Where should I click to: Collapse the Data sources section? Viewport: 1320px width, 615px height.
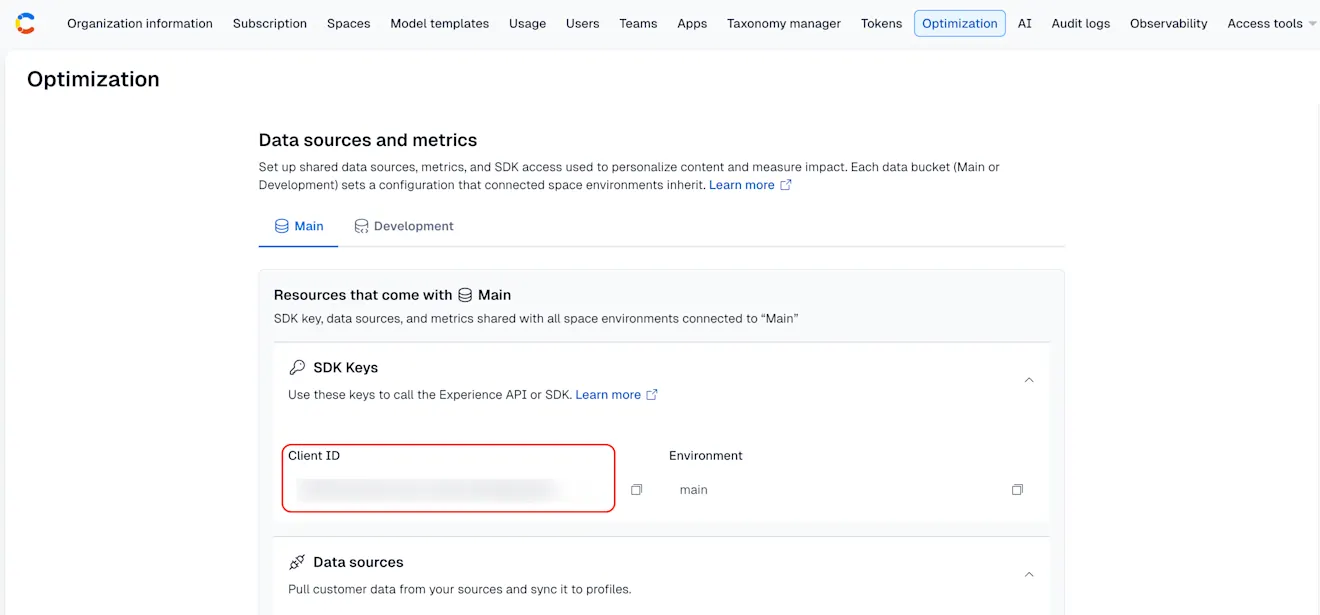click(1029, 574)
